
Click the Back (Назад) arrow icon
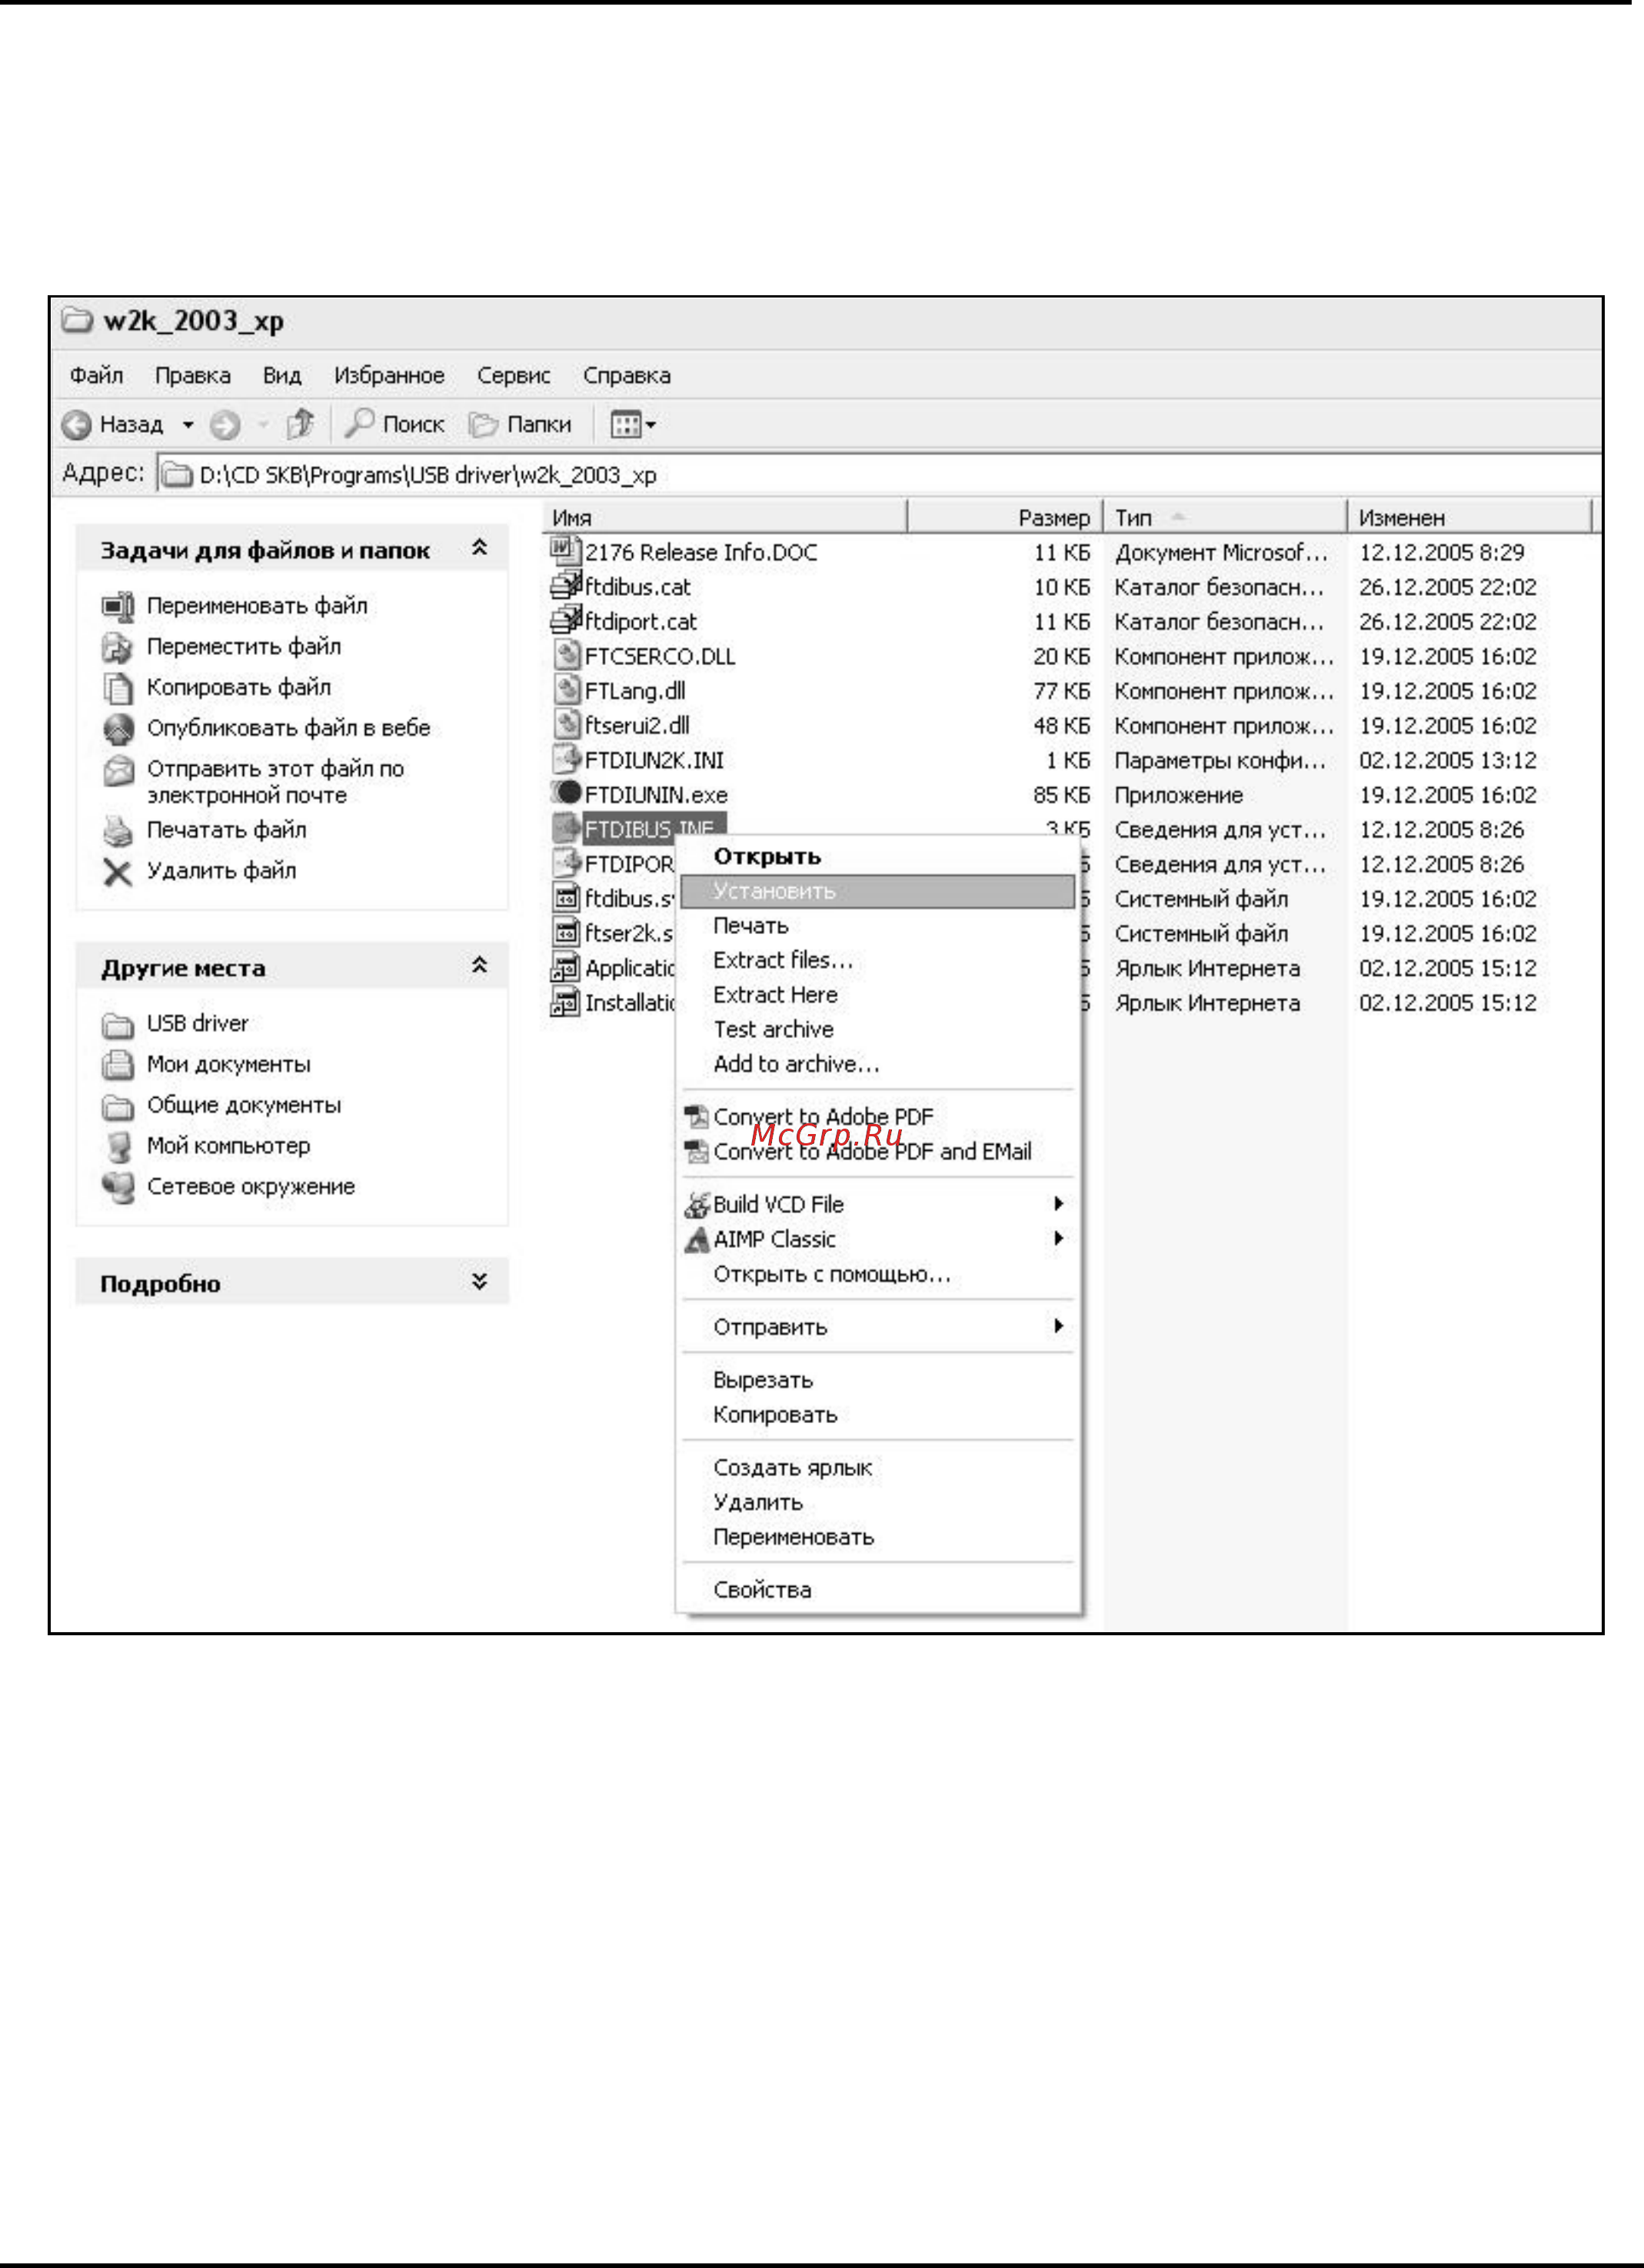(x=77, y=425)
